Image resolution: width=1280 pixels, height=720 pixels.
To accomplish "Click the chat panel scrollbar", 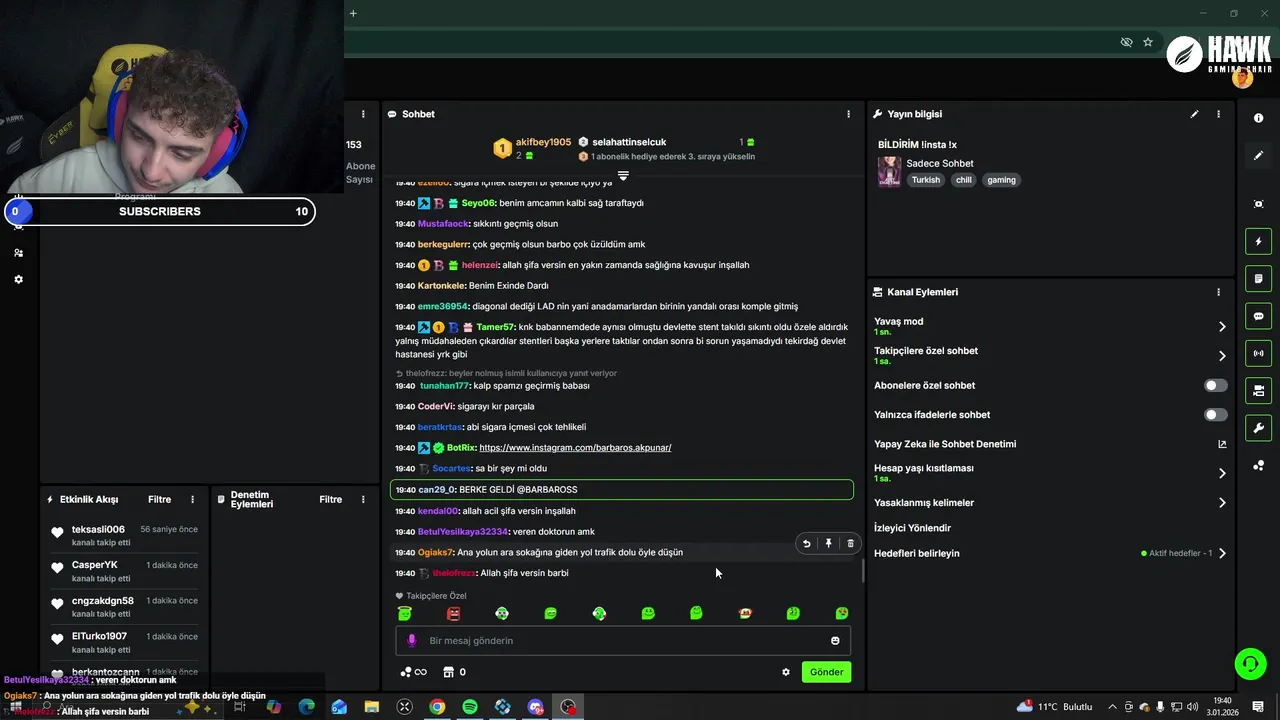I will (863, 572).
